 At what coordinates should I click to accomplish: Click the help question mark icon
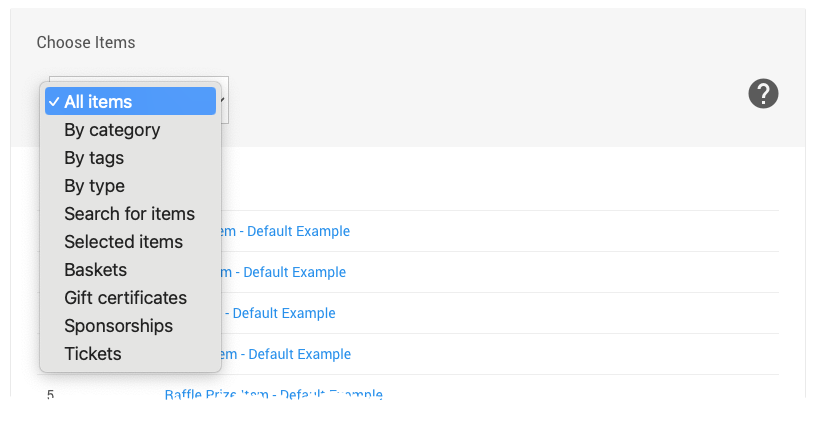tap(763, 94)
